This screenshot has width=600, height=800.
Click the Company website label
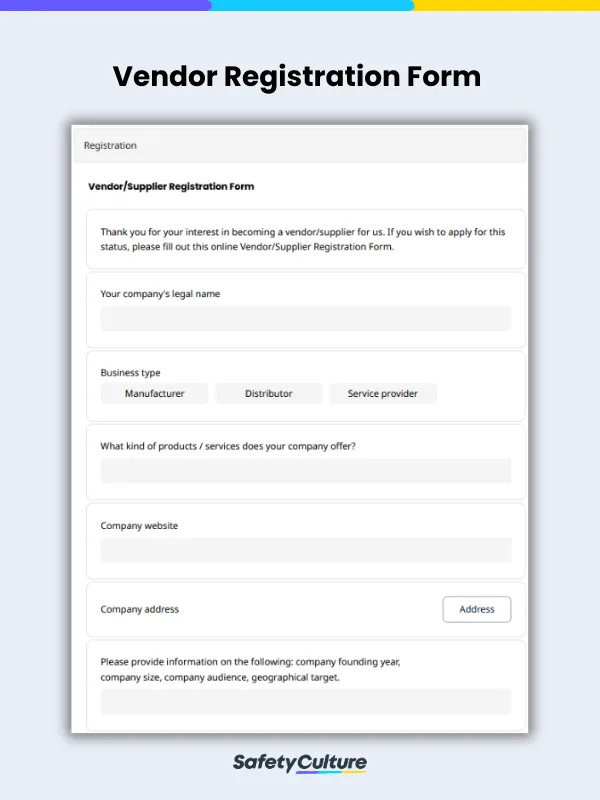tap(139, 526)
